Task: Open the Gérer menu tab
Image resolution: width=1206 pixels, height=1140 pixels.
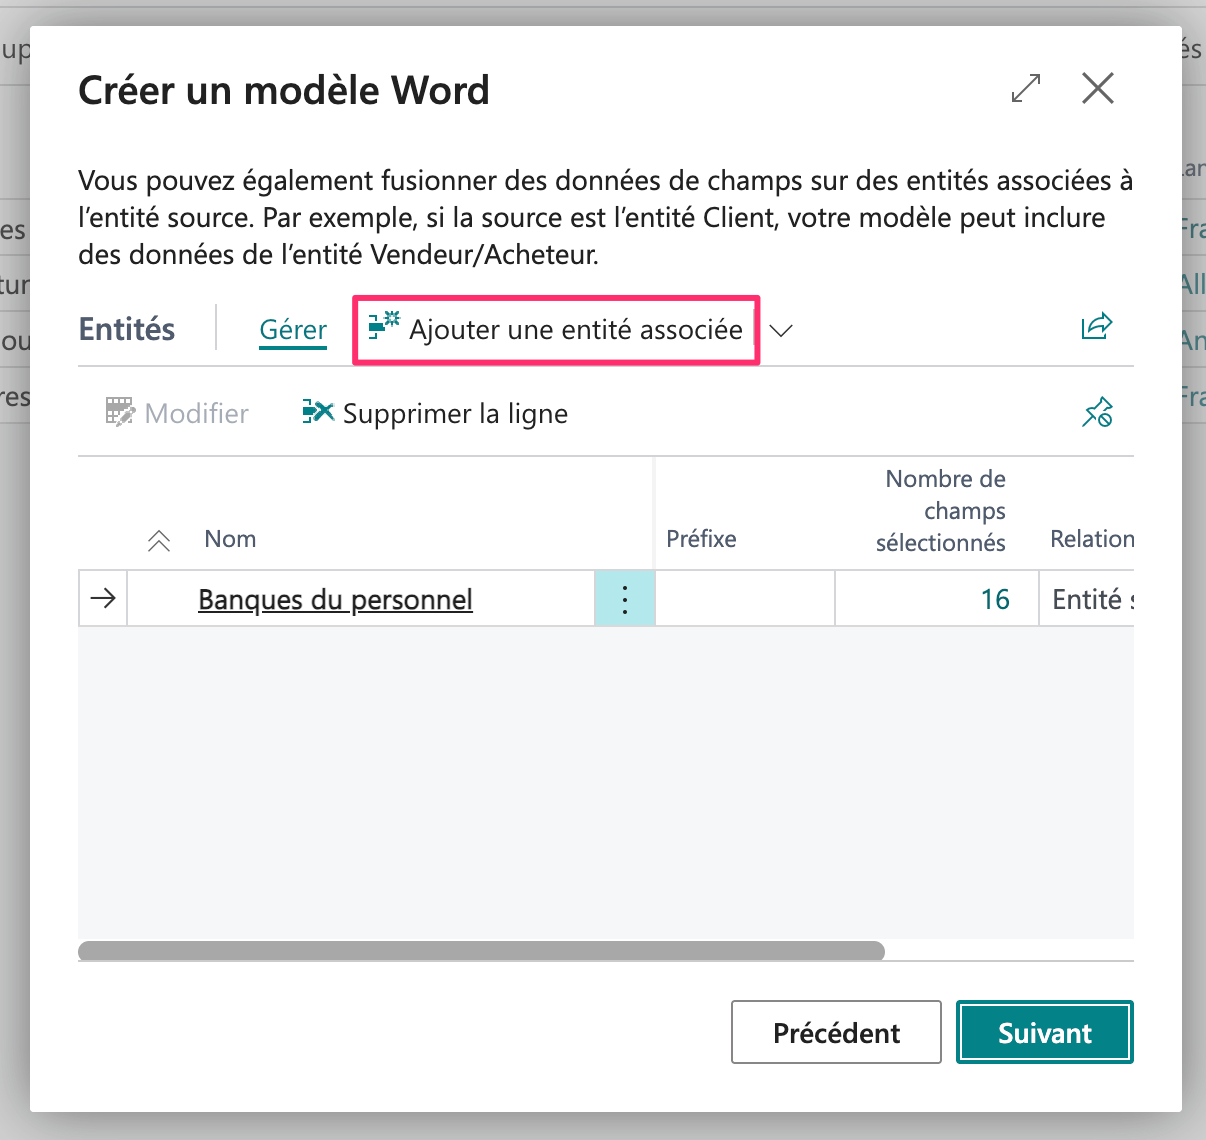Action: tap(293, 330)
